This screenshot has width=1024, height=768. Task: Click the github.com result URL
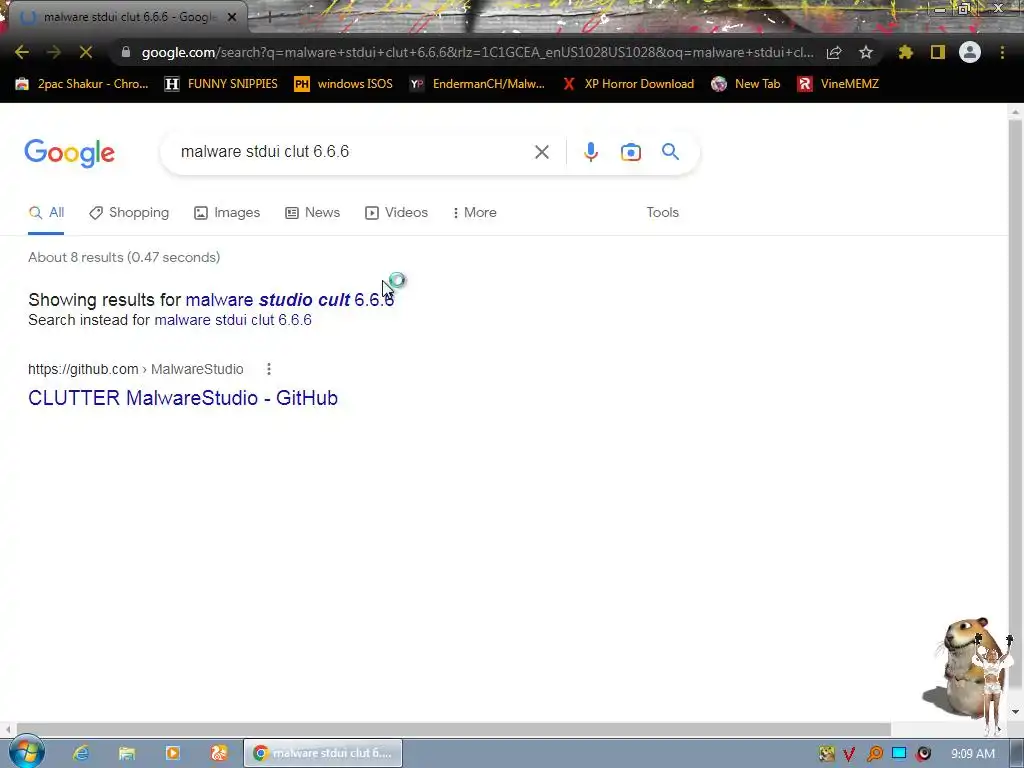(135, 370)
